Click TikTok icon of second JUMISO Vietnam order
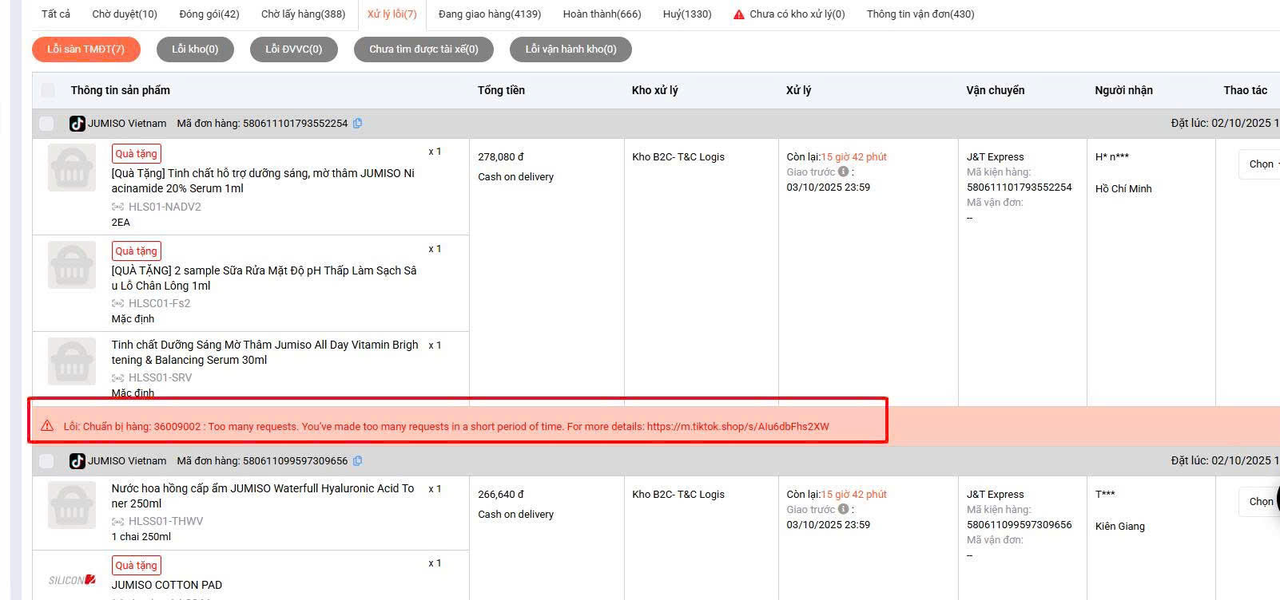Viewport: 1280px width, 600px height. [77, 461]
